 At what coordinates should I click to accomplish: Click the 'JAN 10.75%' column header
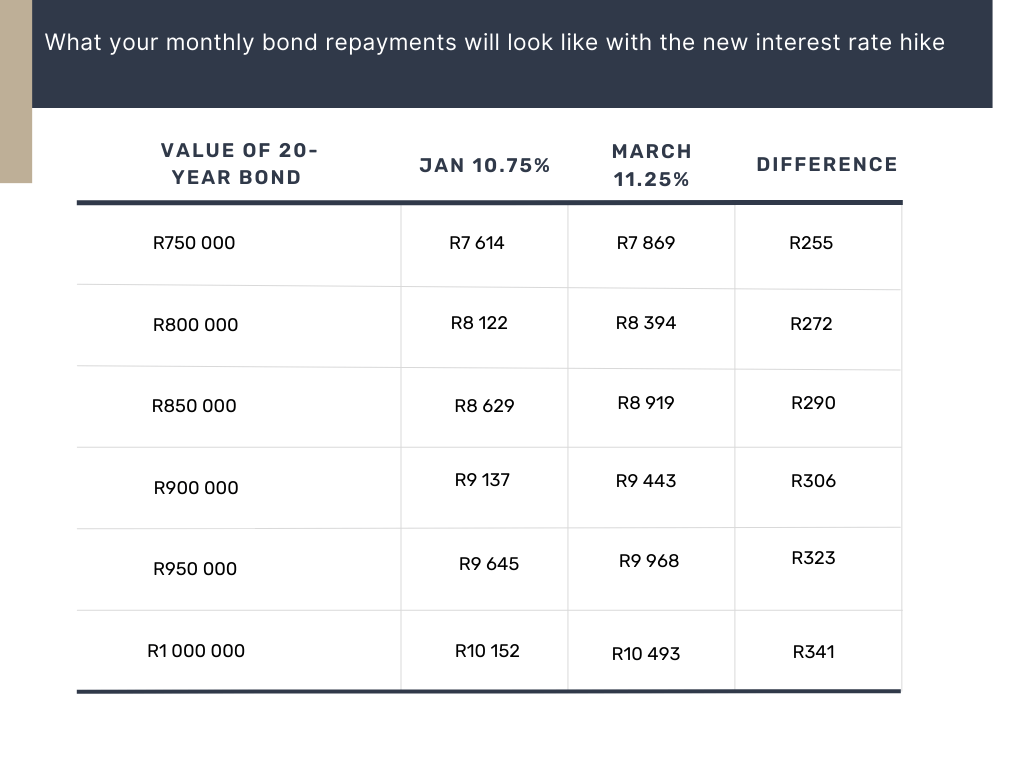click(x=485, y=165)
